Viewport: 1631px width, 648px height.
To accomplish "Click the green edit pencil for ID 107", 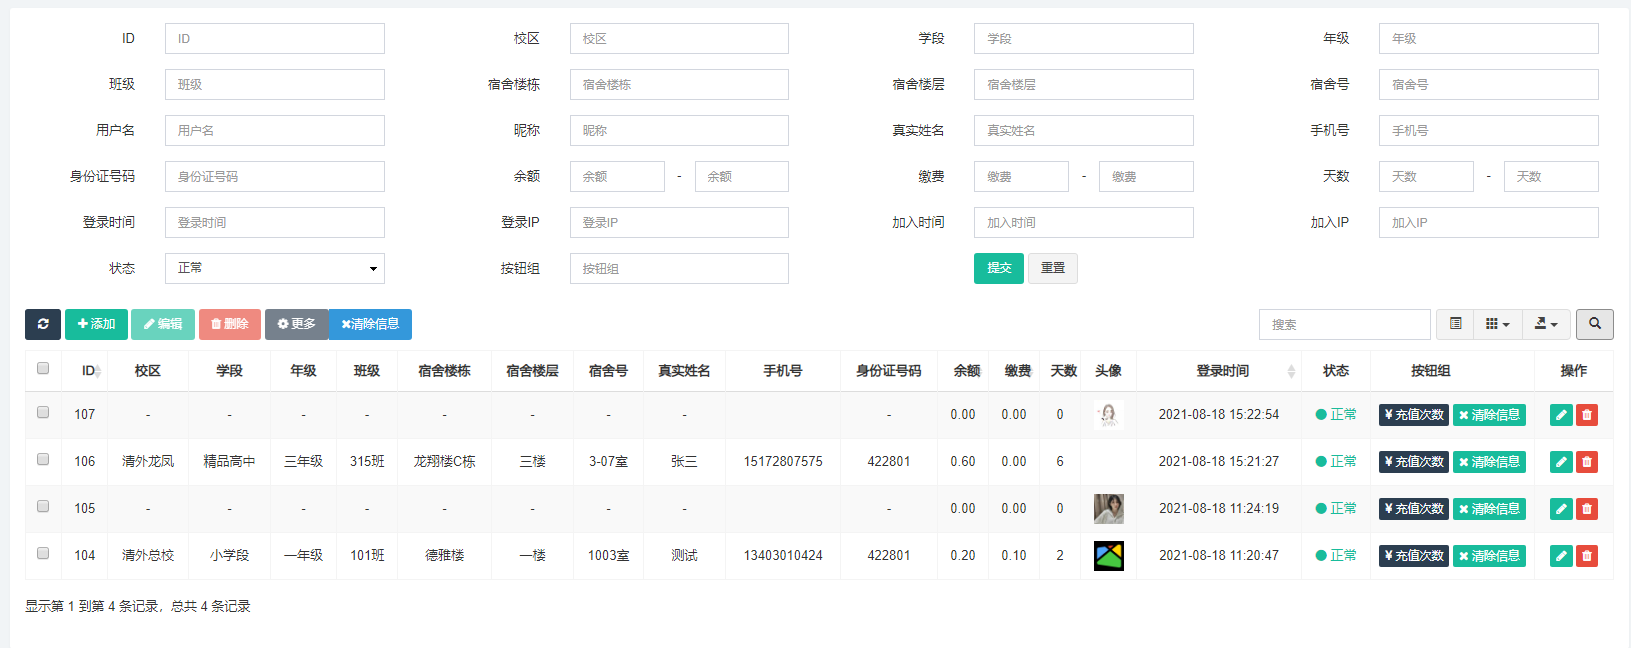I will (1561, 415).
